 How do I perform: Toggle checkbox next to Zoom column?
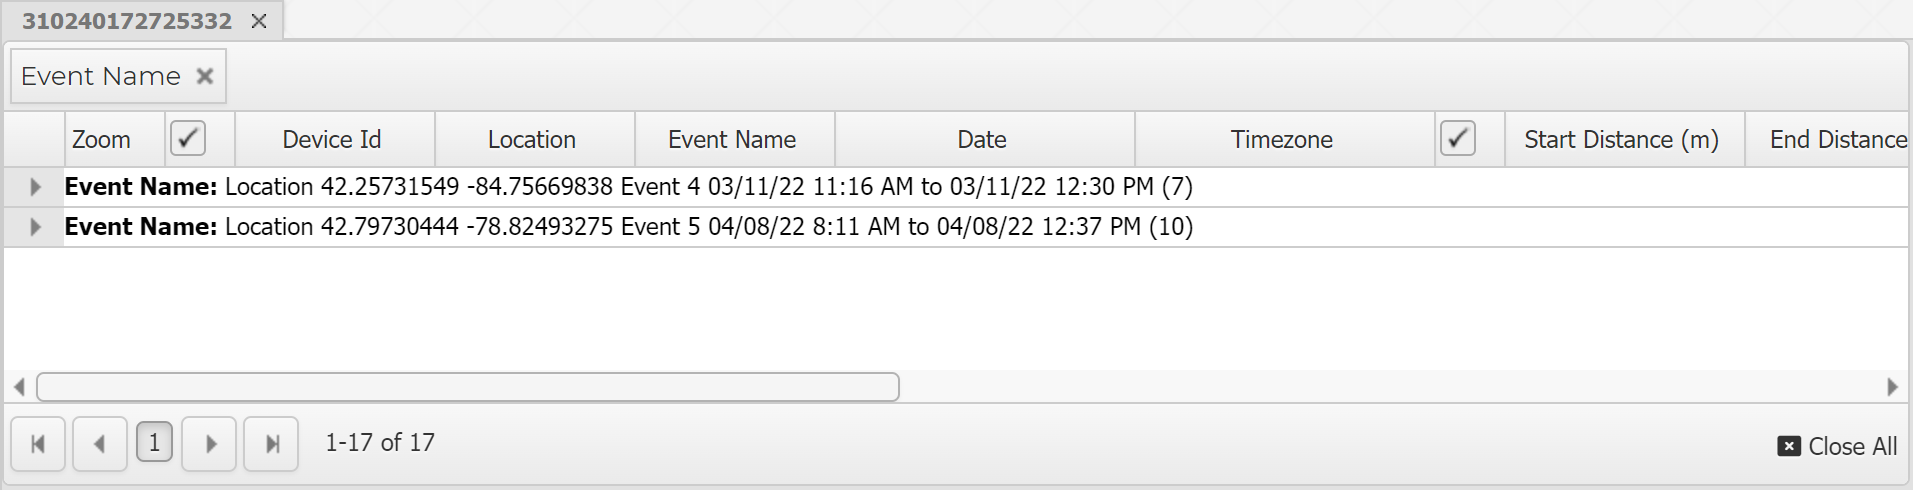coord(188,138)
